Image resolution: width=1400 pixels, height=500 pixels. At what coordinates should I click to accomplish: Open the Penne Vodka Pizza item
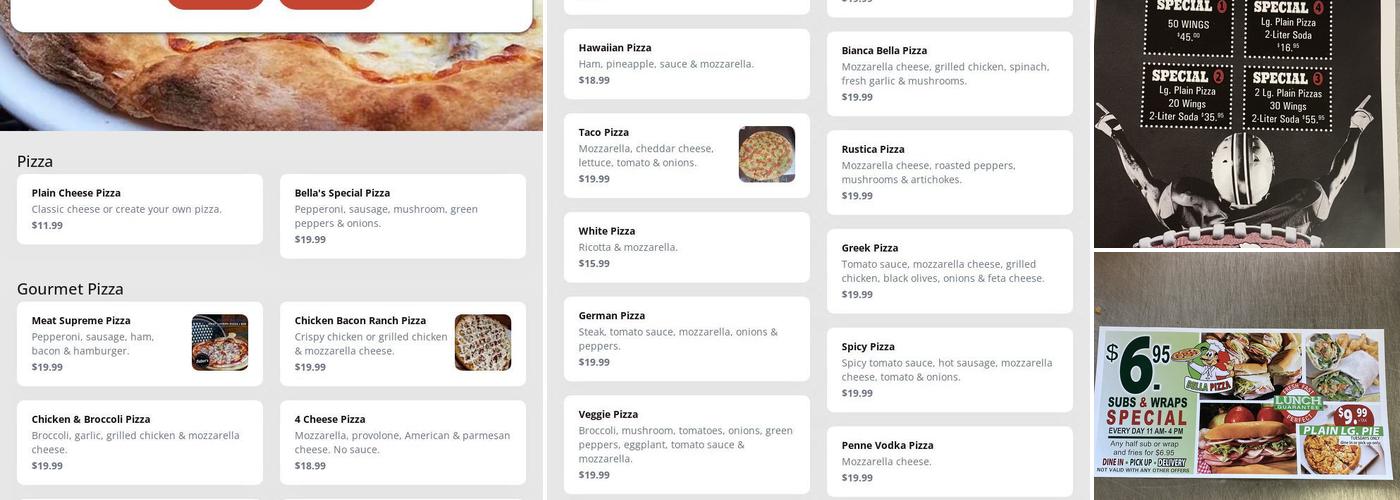(949, 461)
